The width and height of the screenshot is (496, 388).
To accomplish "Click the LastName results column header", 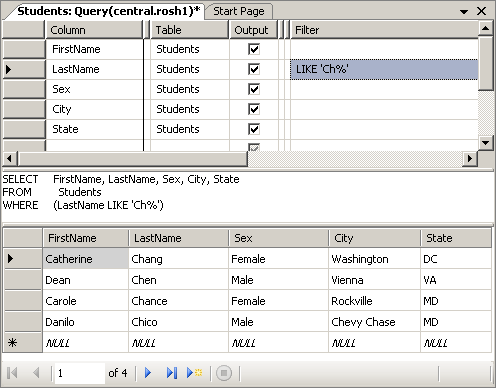I will [x=178, y=238].
